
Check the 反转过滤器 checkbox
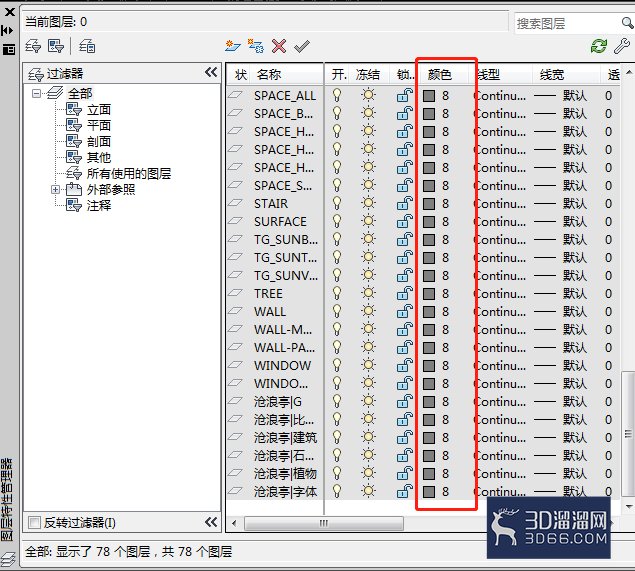(x=34, y=522)
